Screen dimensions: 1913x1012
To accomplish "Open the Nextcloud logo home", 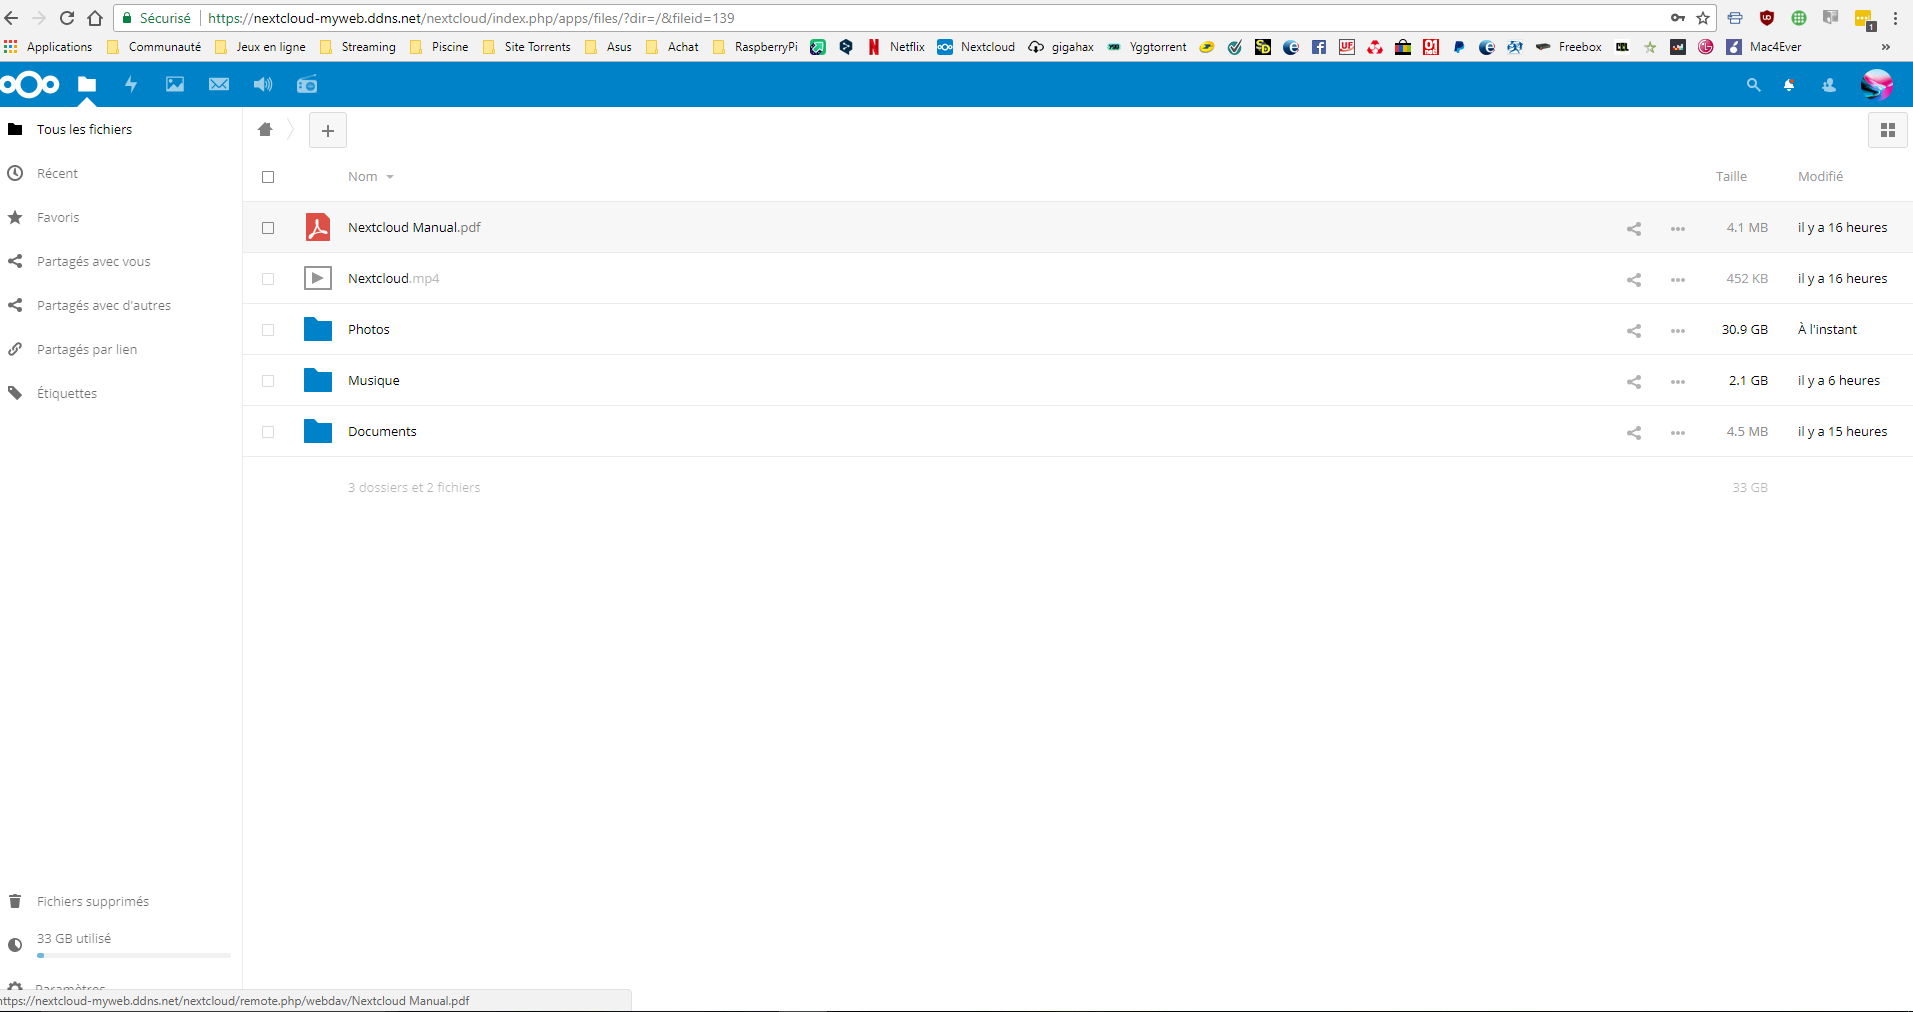I will [x=30, y=85].
